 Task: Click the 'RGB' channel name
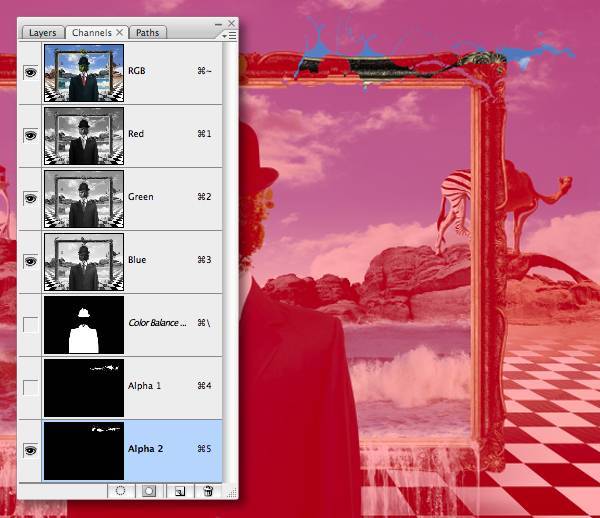[x=137, y=71]
